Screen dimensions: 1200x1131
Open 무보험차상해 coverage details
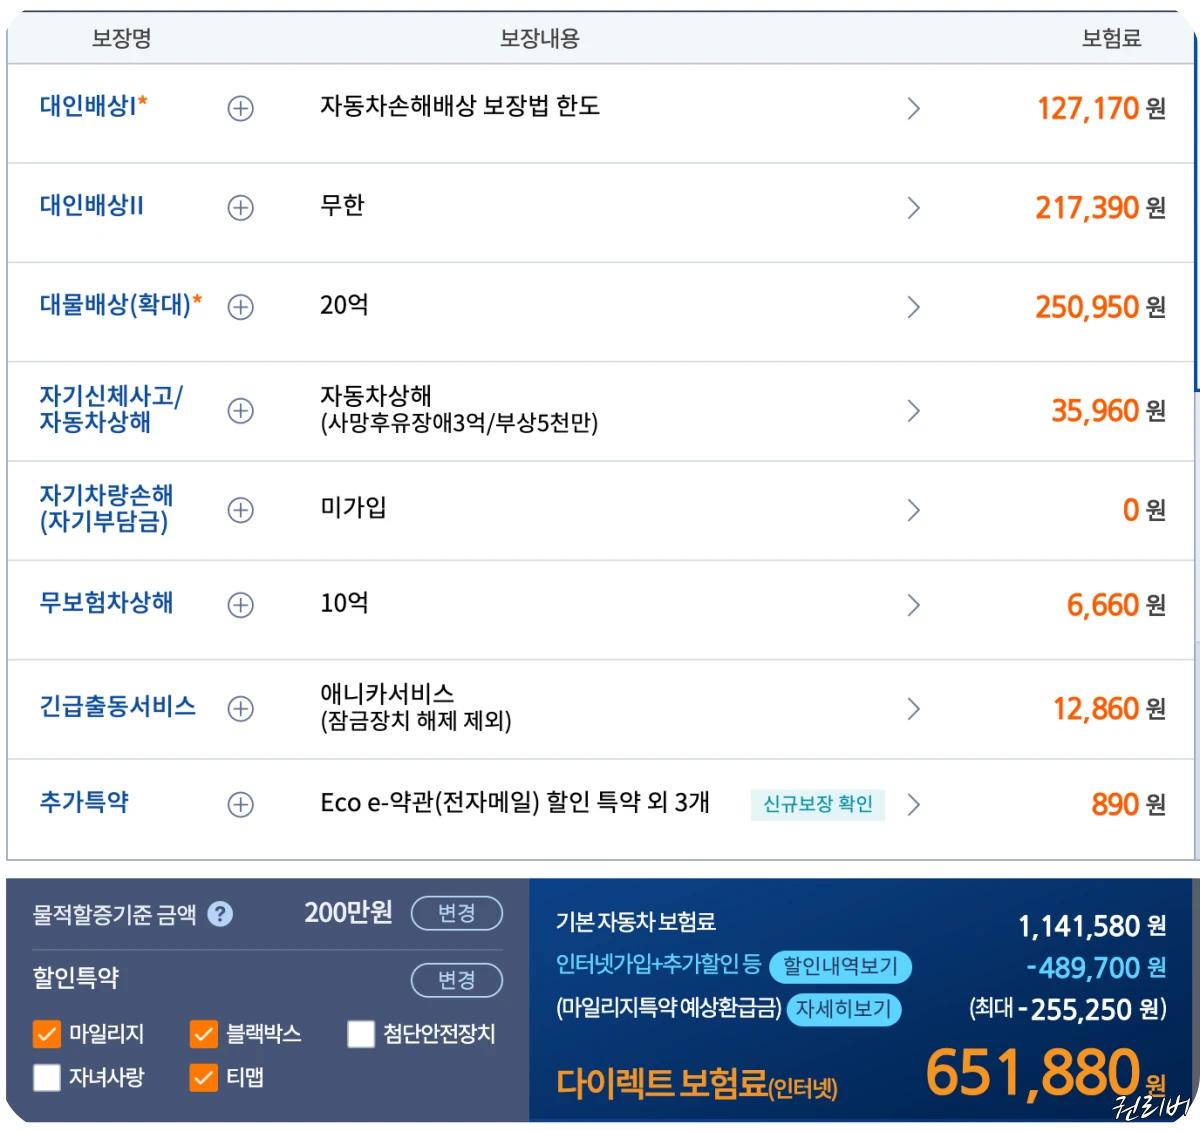coord(240,605)
